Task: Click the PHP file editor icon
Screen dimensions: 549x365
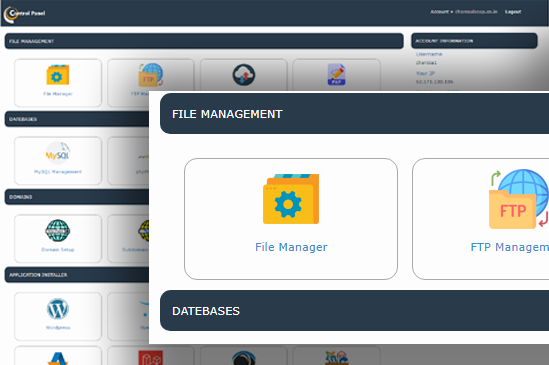Action: [x=336, y=74]
